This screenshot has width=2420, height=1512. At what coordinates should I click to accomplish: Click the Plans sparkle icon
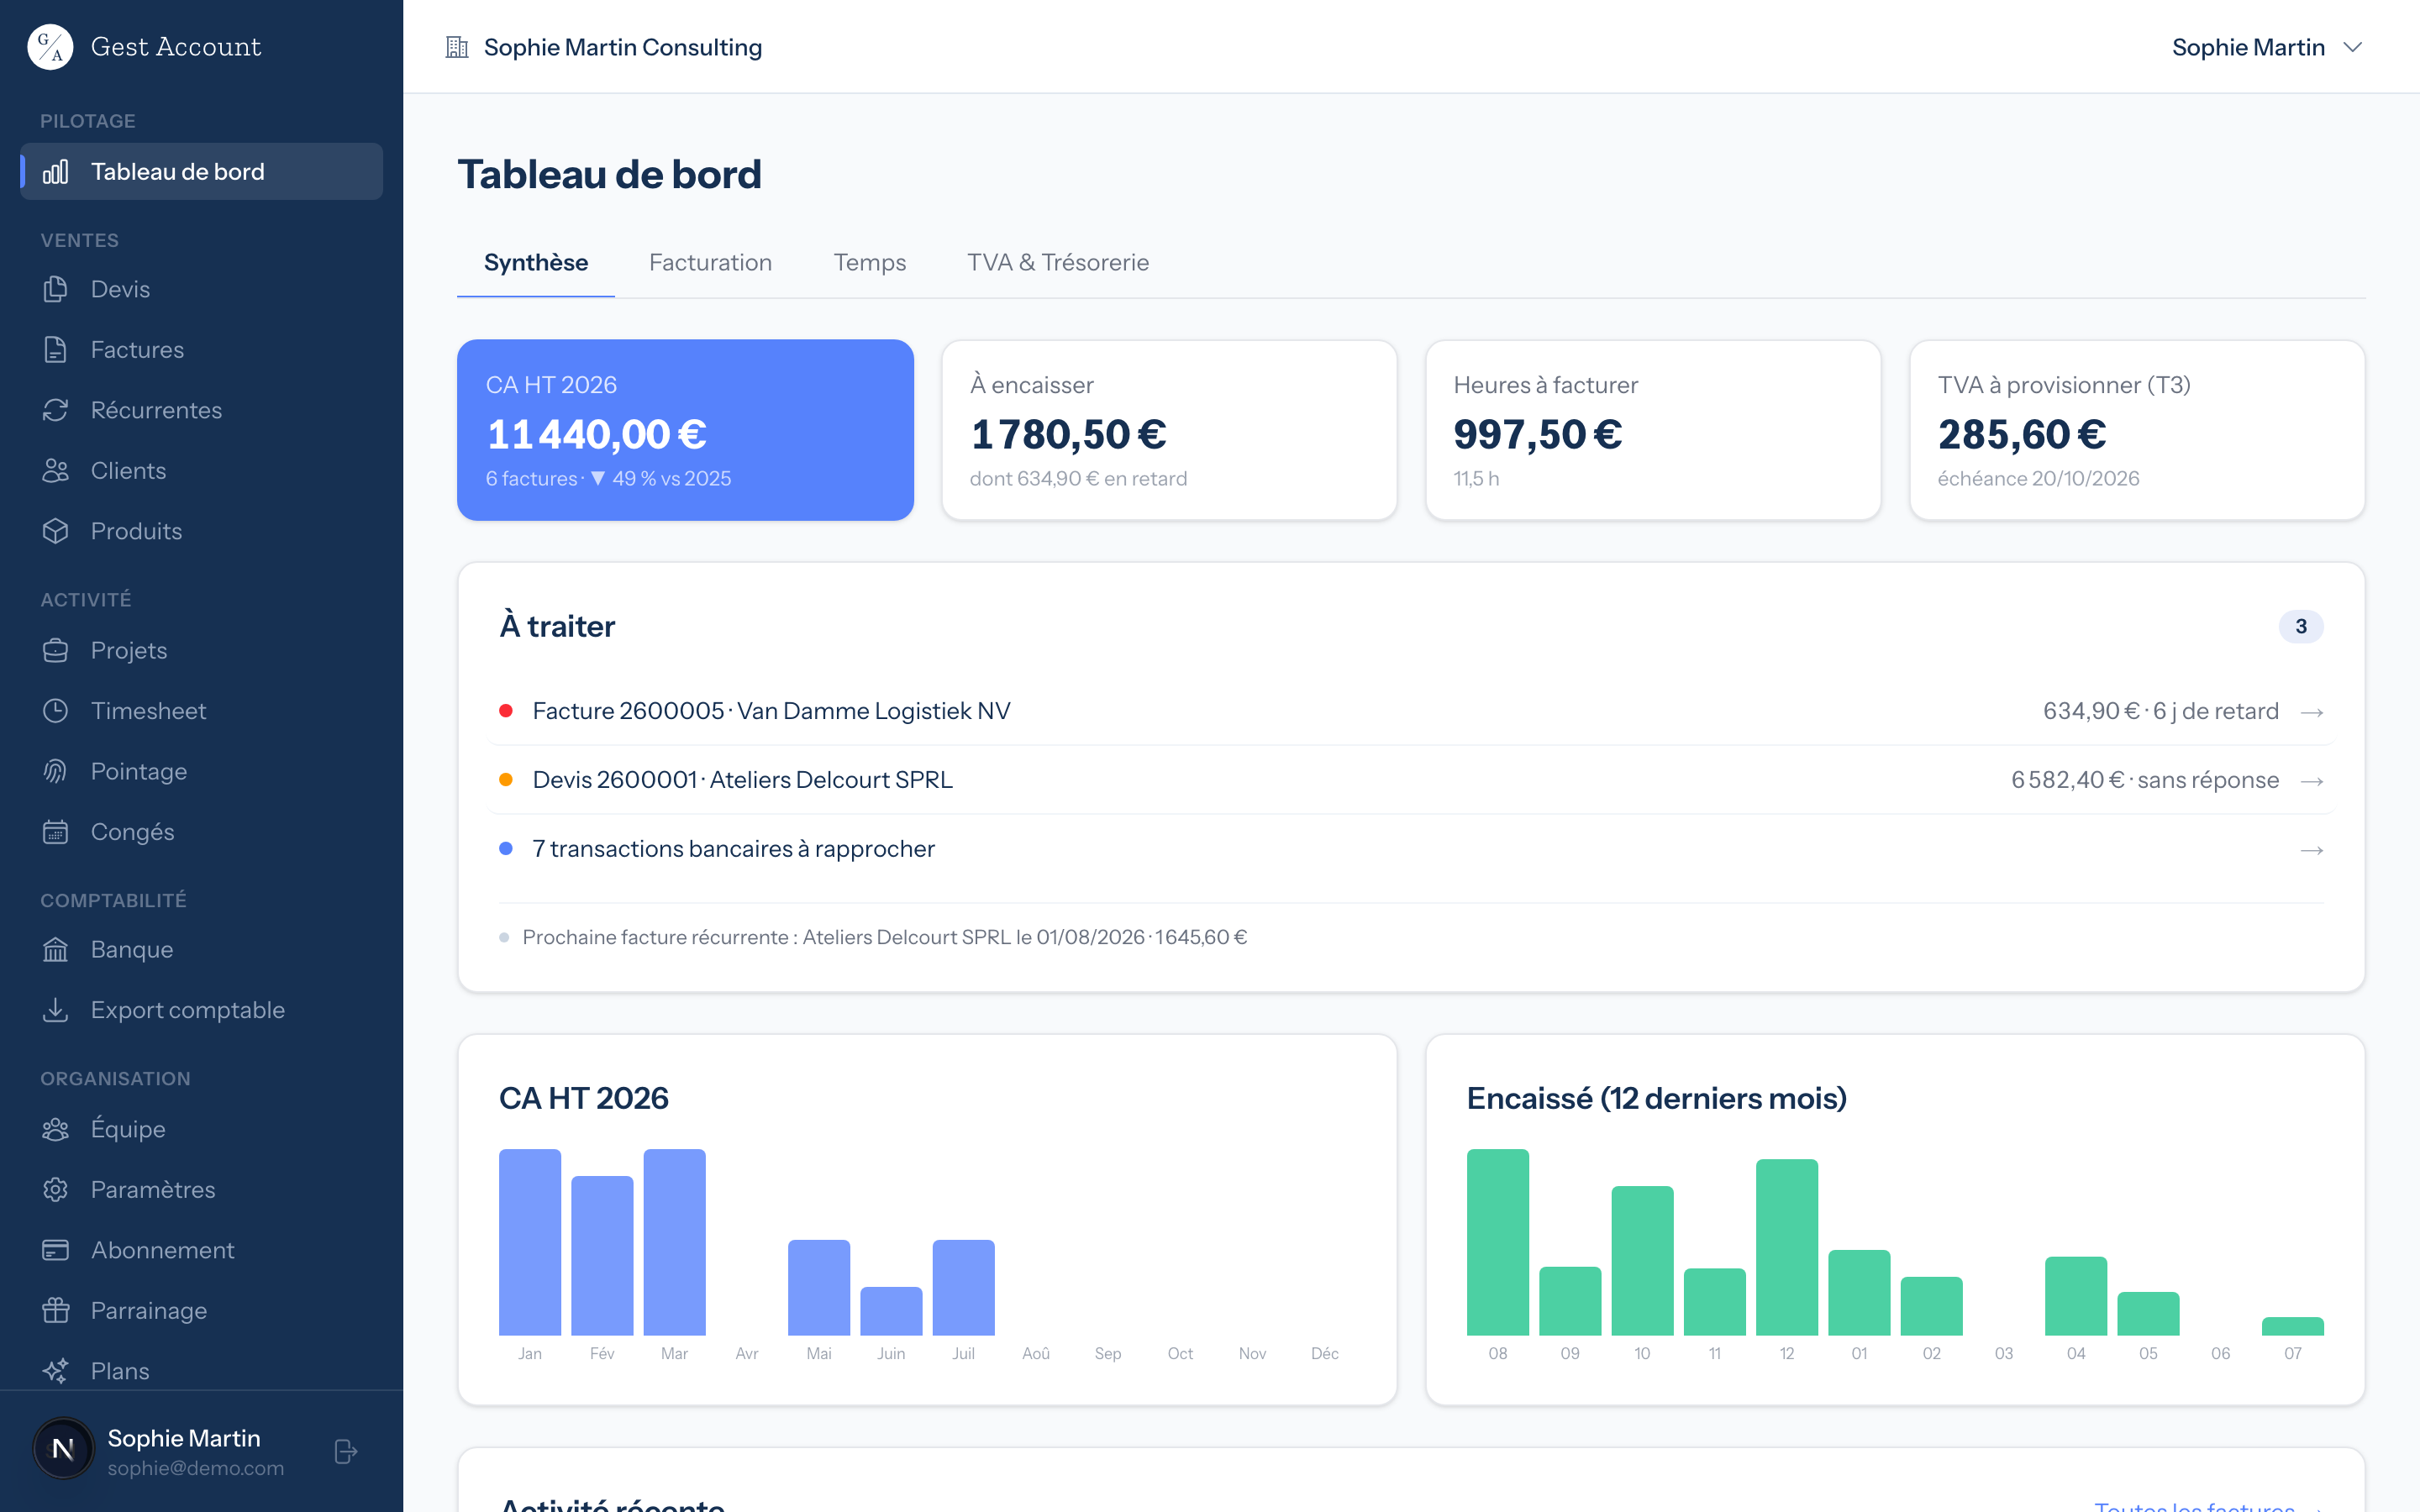[x=56, y=1371]
